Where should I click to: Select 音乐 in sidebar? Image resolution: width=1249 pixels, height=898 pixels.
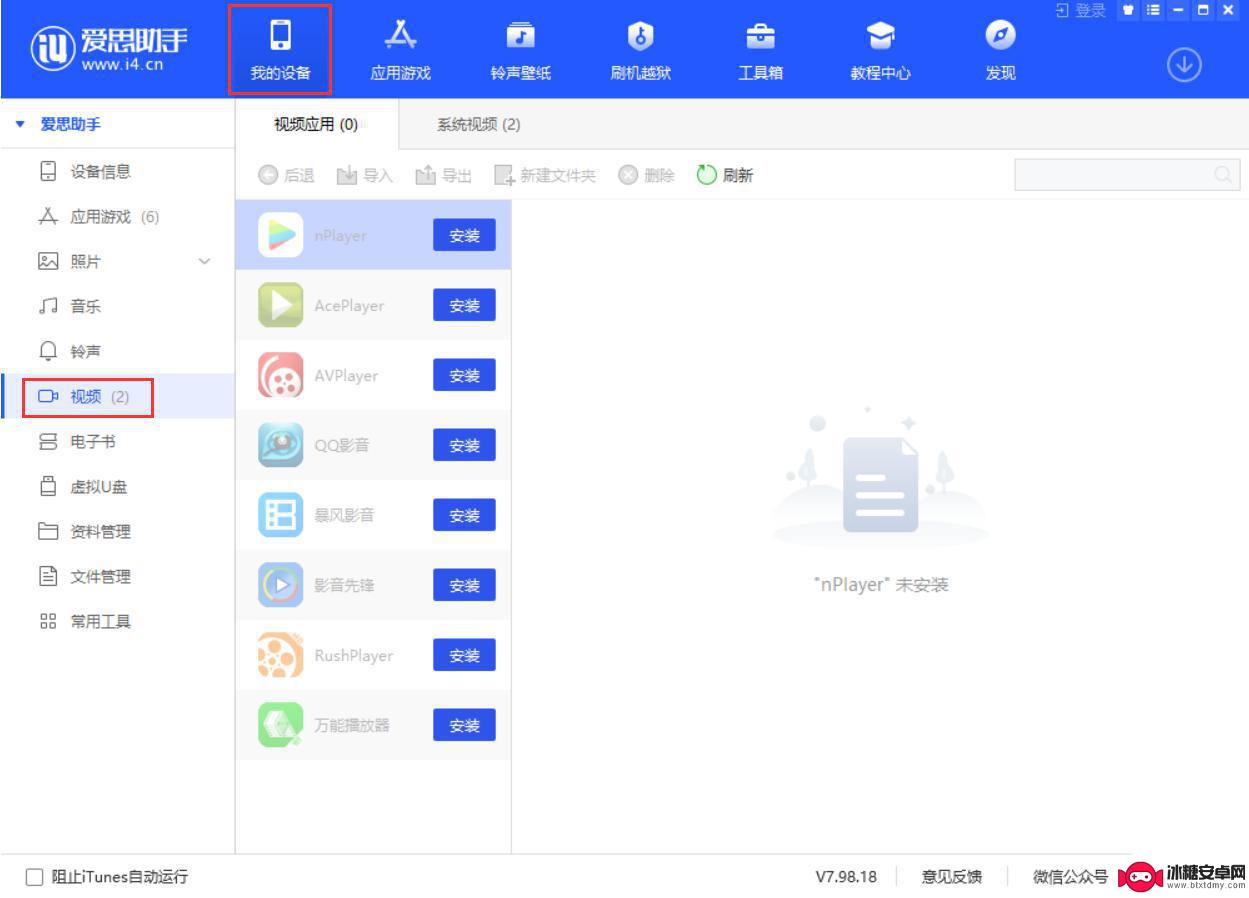pos(117,307)
